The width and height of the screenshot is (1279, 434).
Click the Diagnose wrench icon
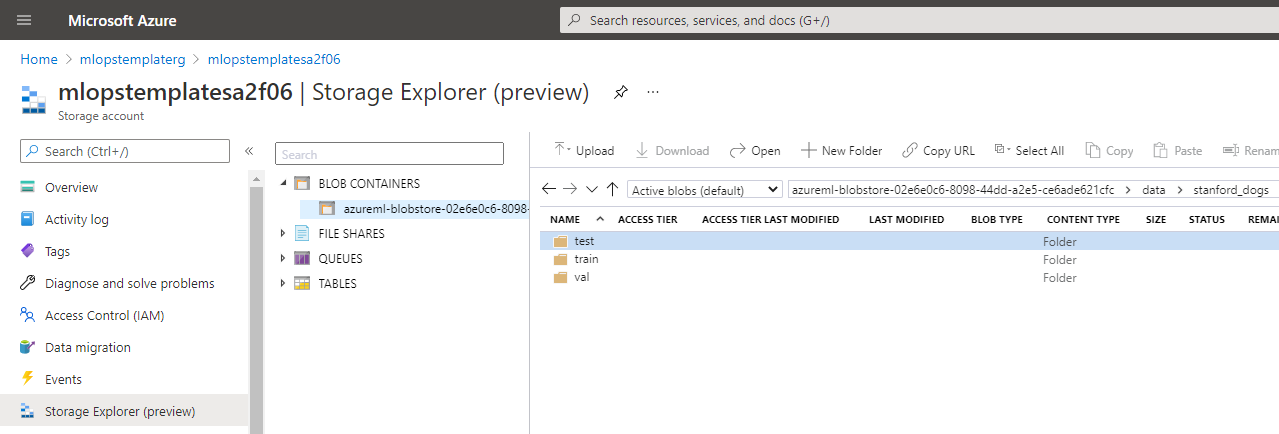27,283
